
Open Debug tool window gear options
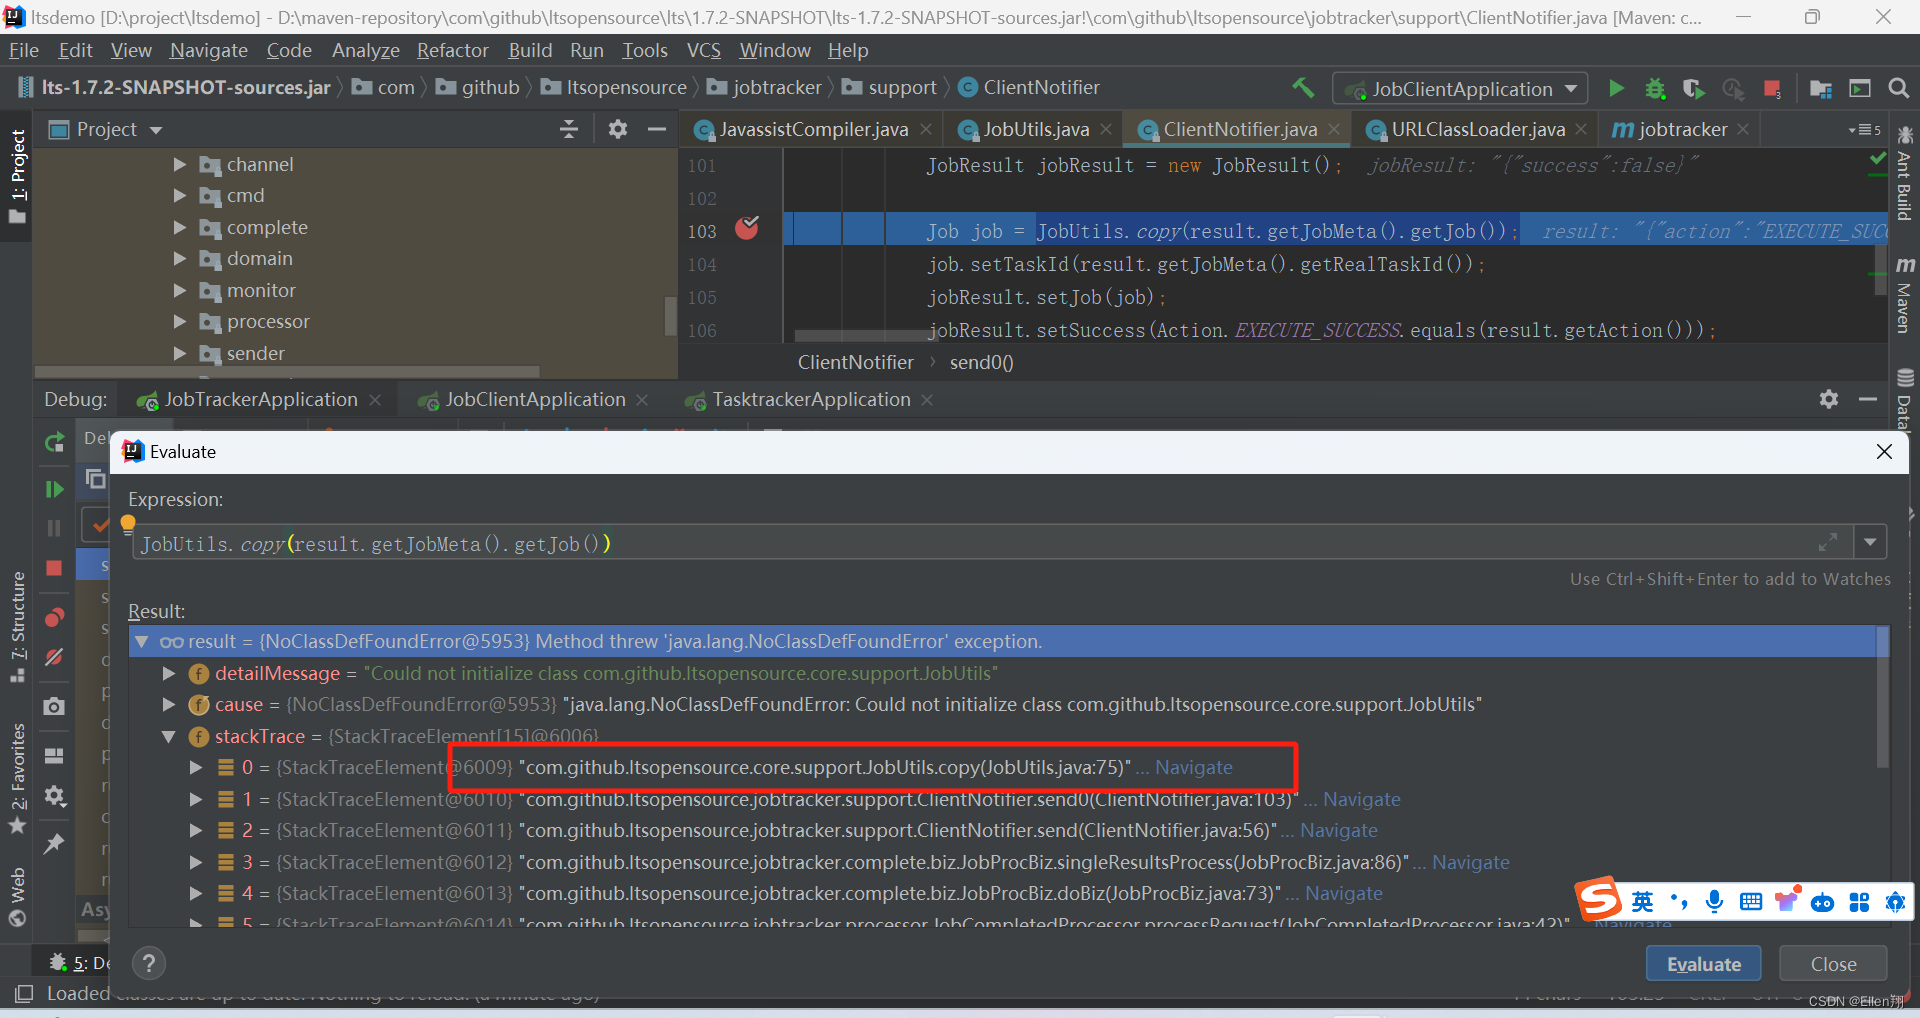pyautogui.click(x=1829, y=399)
